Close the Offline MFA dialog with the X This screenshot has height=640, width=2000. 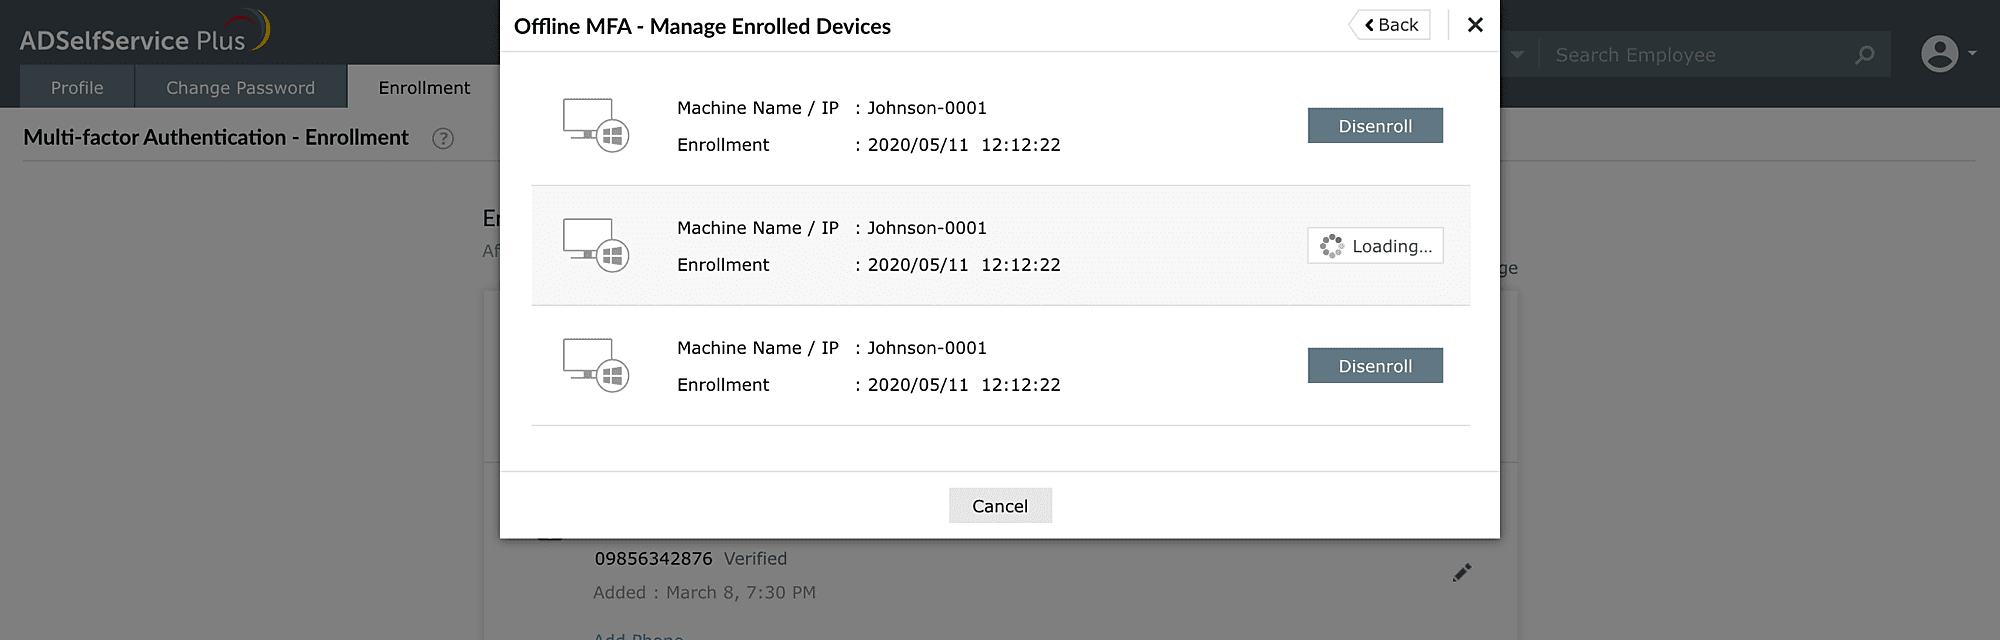(1475, 25)
